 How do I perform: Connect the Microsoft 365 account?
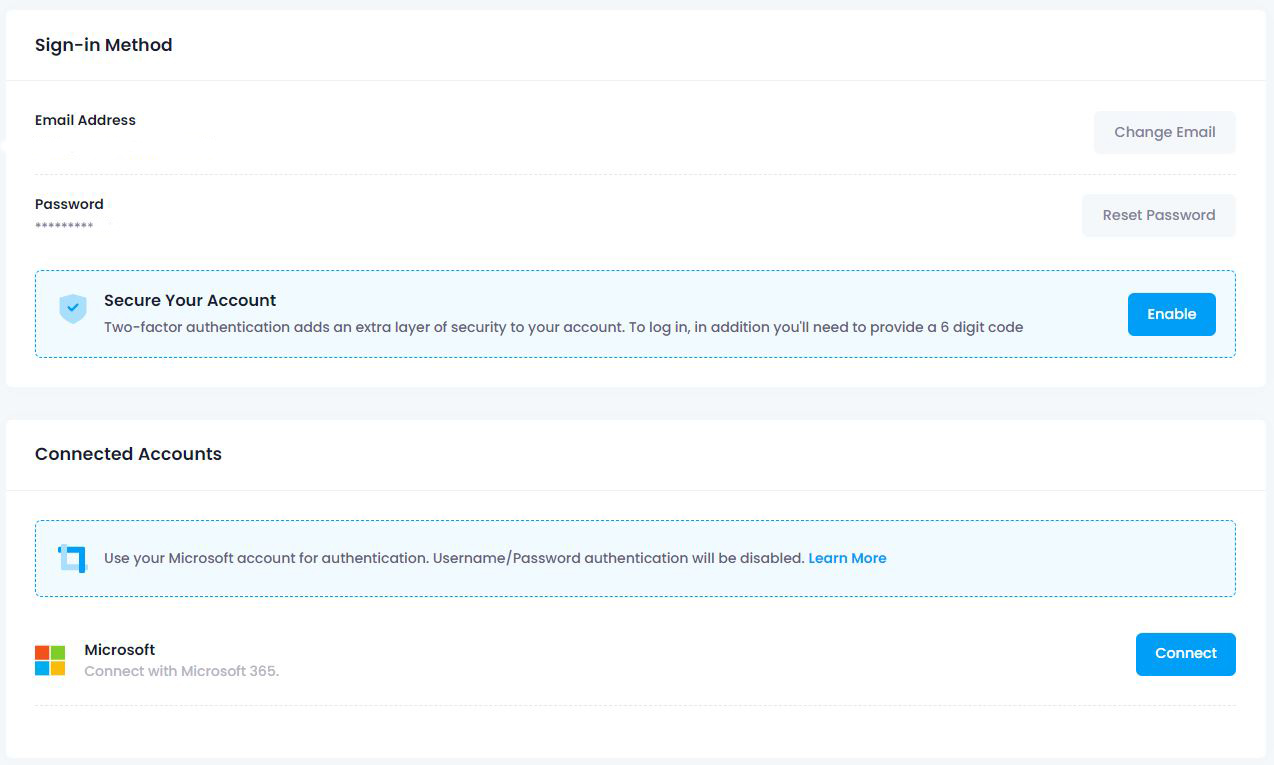click(x=1185, y=653)
